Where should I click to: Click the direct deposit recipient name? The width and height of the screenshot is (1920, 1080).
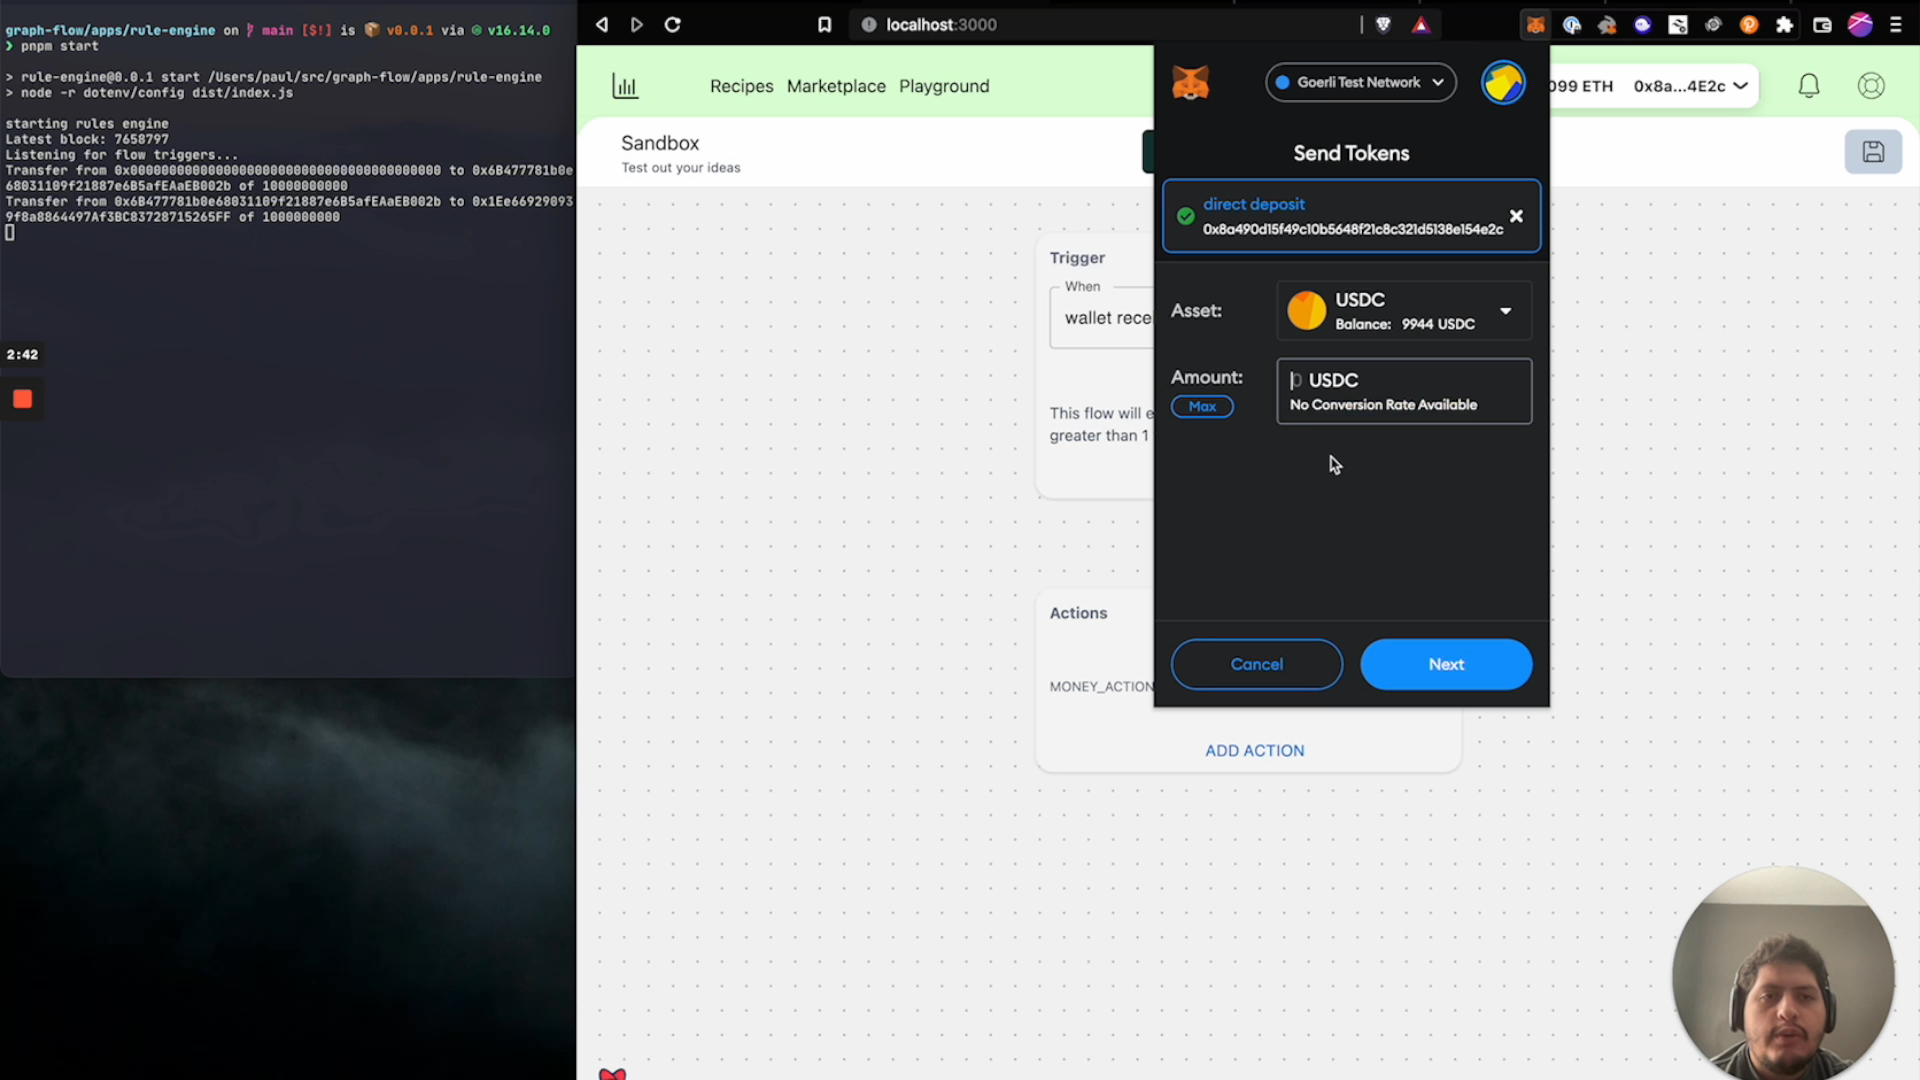click(1254, 204)
